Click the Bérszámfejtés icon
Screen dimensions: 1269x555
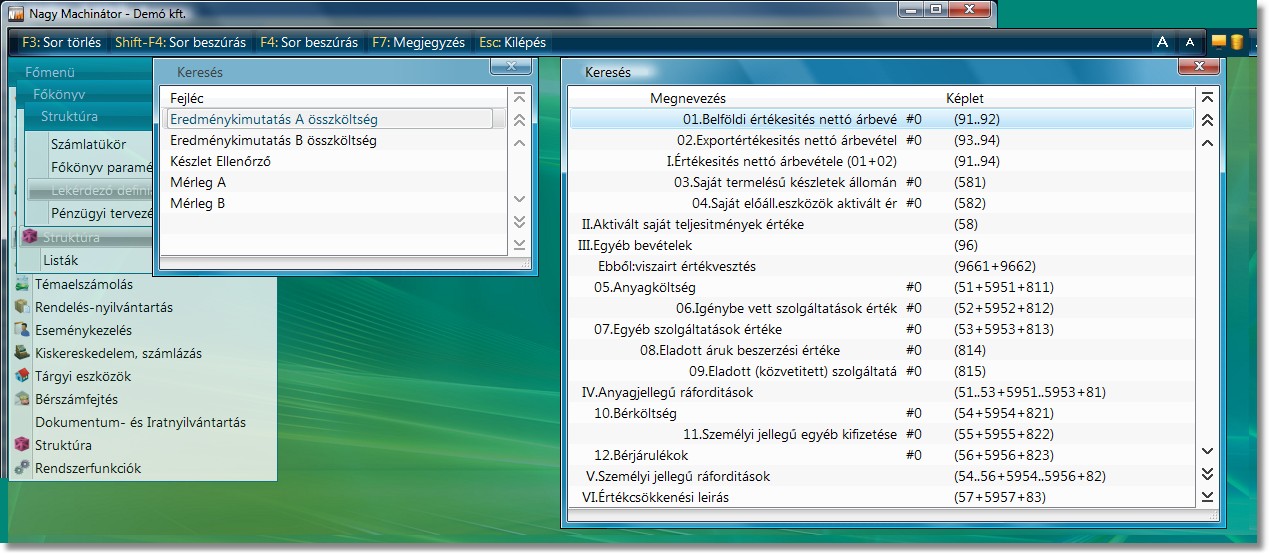23,399
